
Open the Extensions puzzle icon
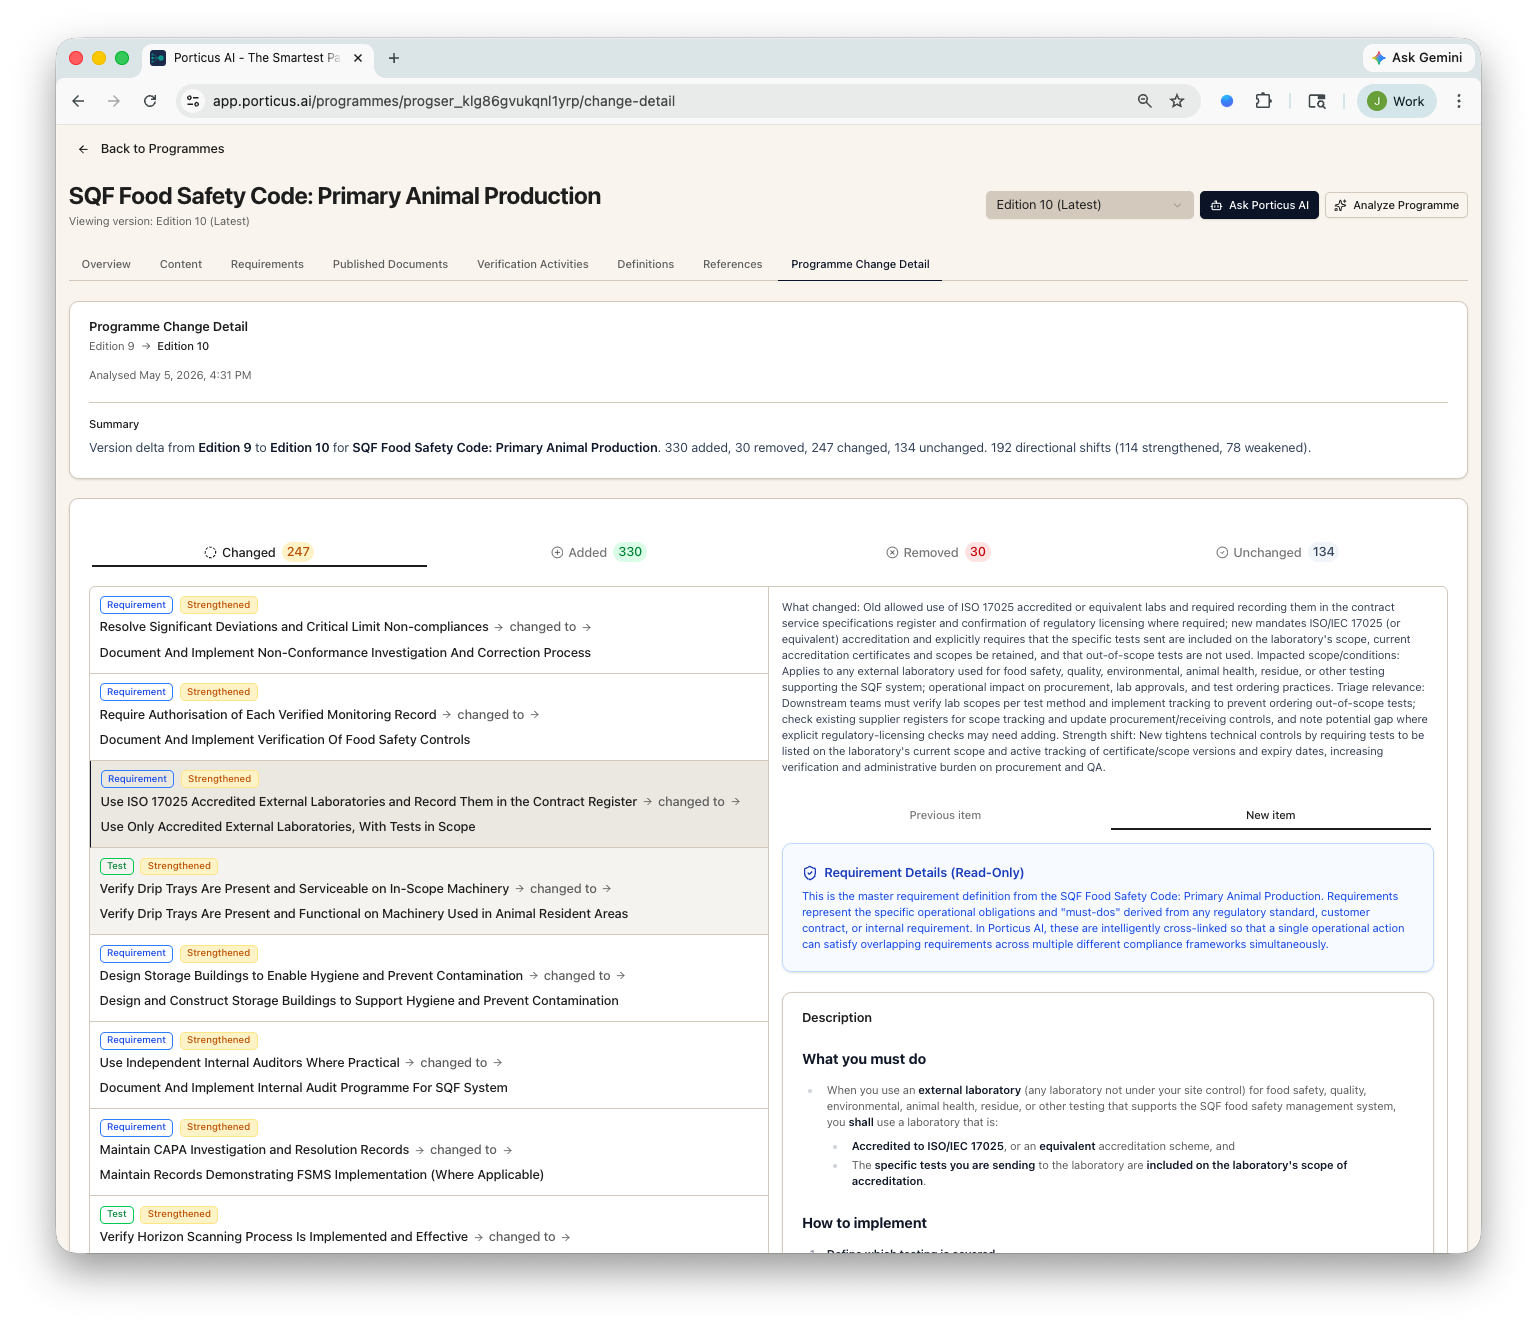tap(1264, 101)
